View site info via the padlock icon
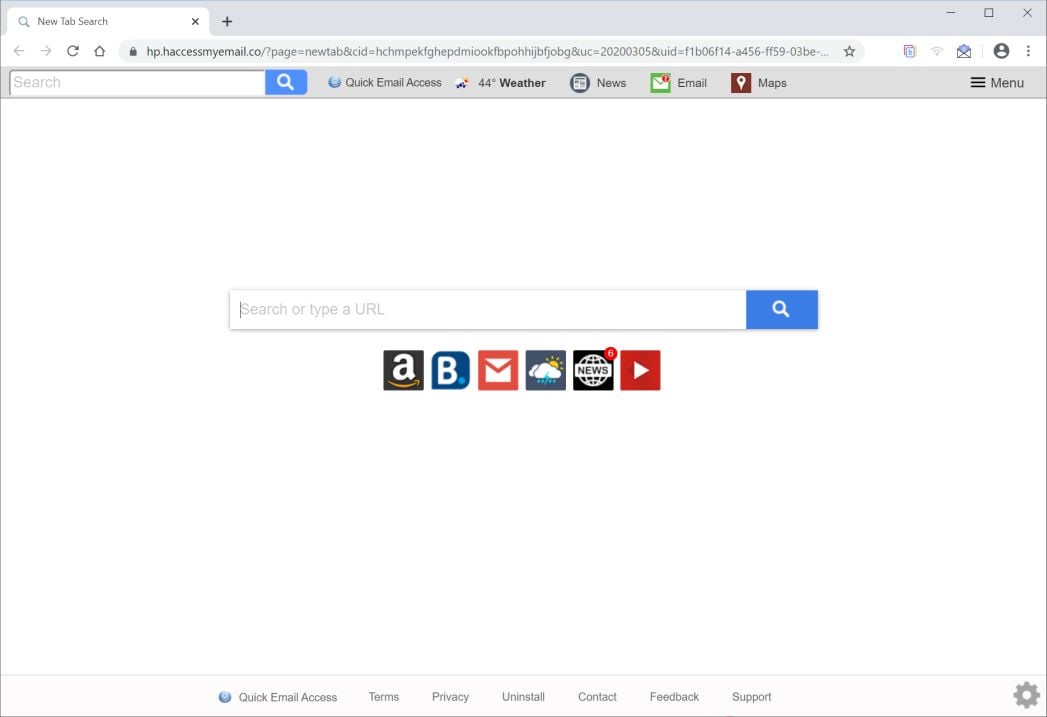The width and height of the screenshot is (1047, 717). 133,51
